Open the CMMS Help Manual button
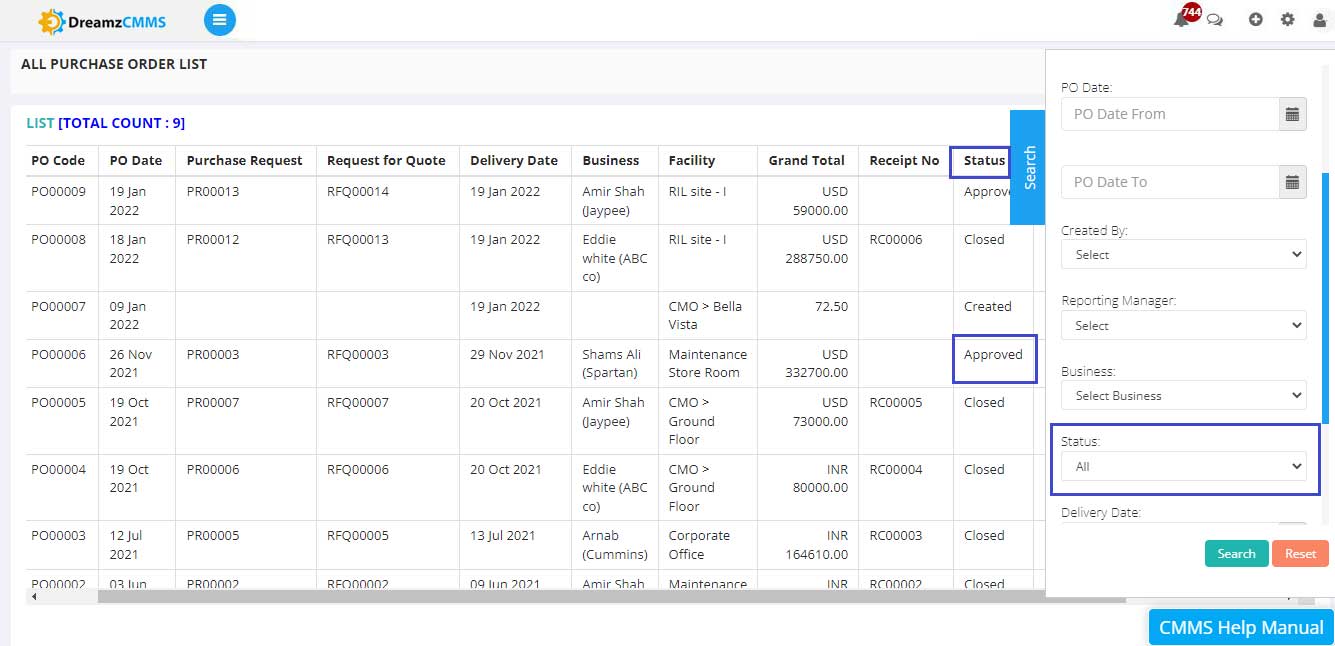Image resolution: width=1335 pixels, height=646 pixels. point(1241,627)
